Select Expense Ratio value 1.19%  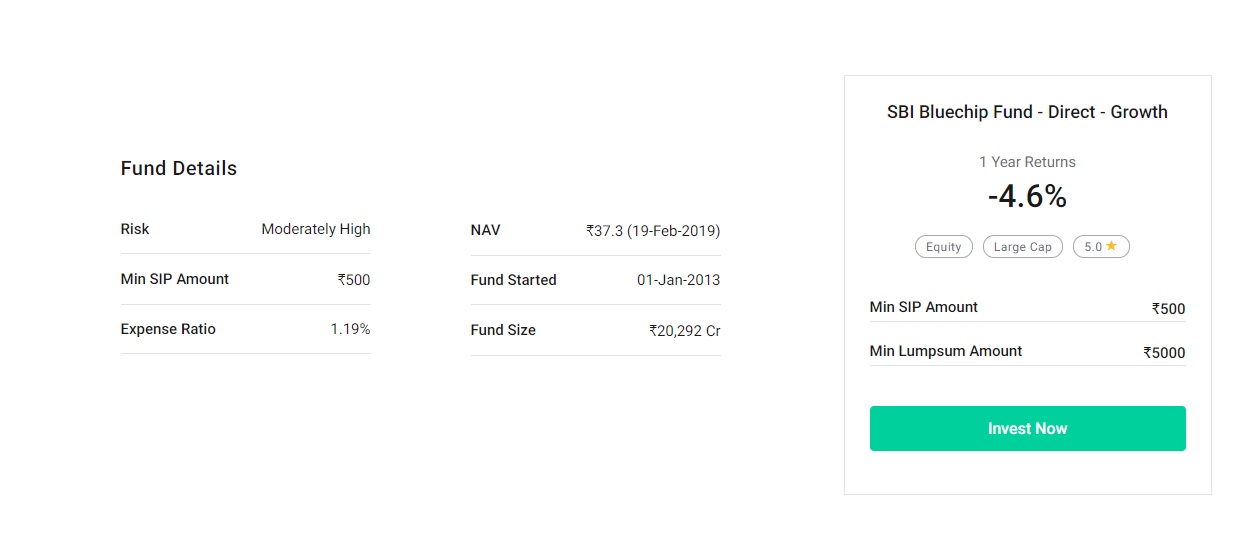350,329
